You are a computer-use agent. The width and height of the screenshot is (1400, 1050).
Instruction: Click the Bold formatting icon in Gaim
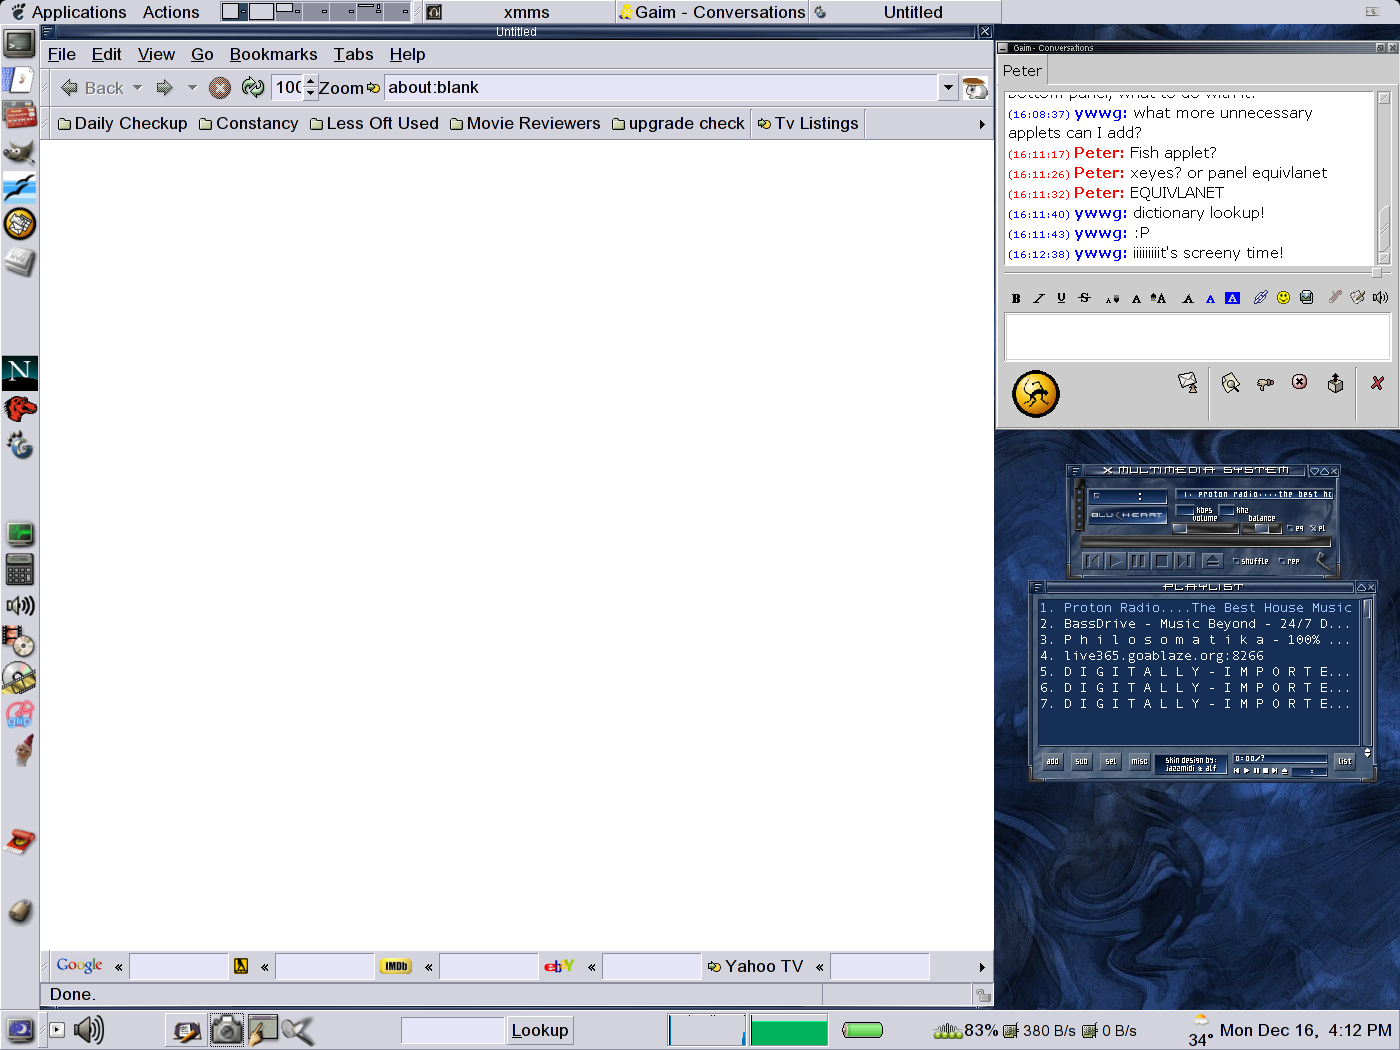point(1016,298)
